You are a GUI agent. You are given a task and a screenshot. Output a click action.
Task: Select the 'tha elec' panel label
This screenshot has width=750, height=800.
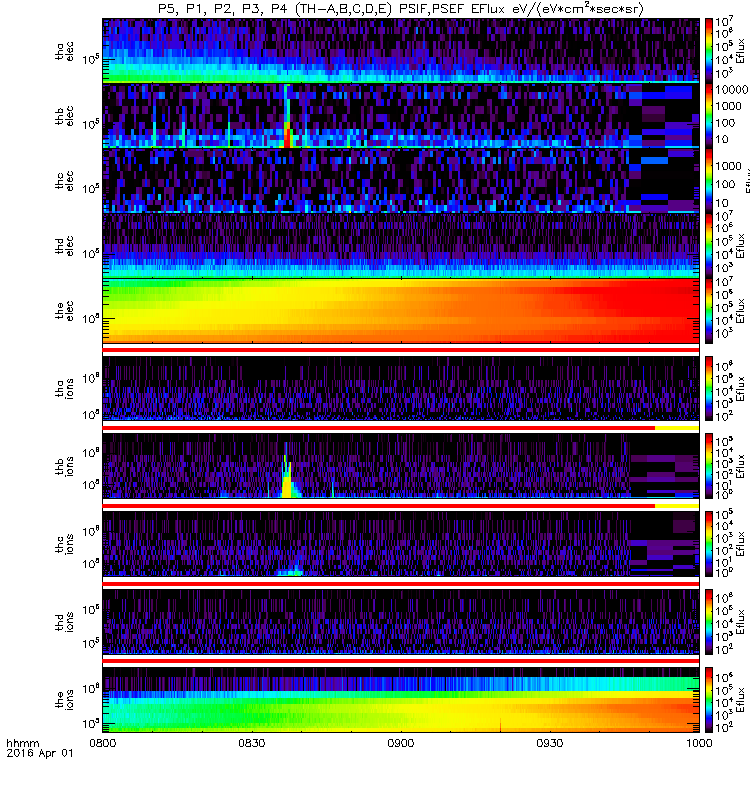64,51
